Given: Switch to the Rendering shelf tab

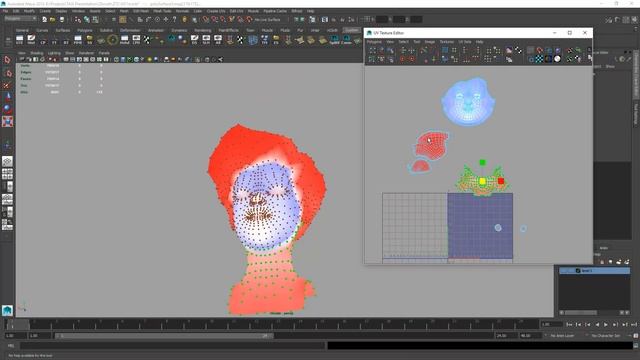Looking at the screenshot, I should coord(202,31).
